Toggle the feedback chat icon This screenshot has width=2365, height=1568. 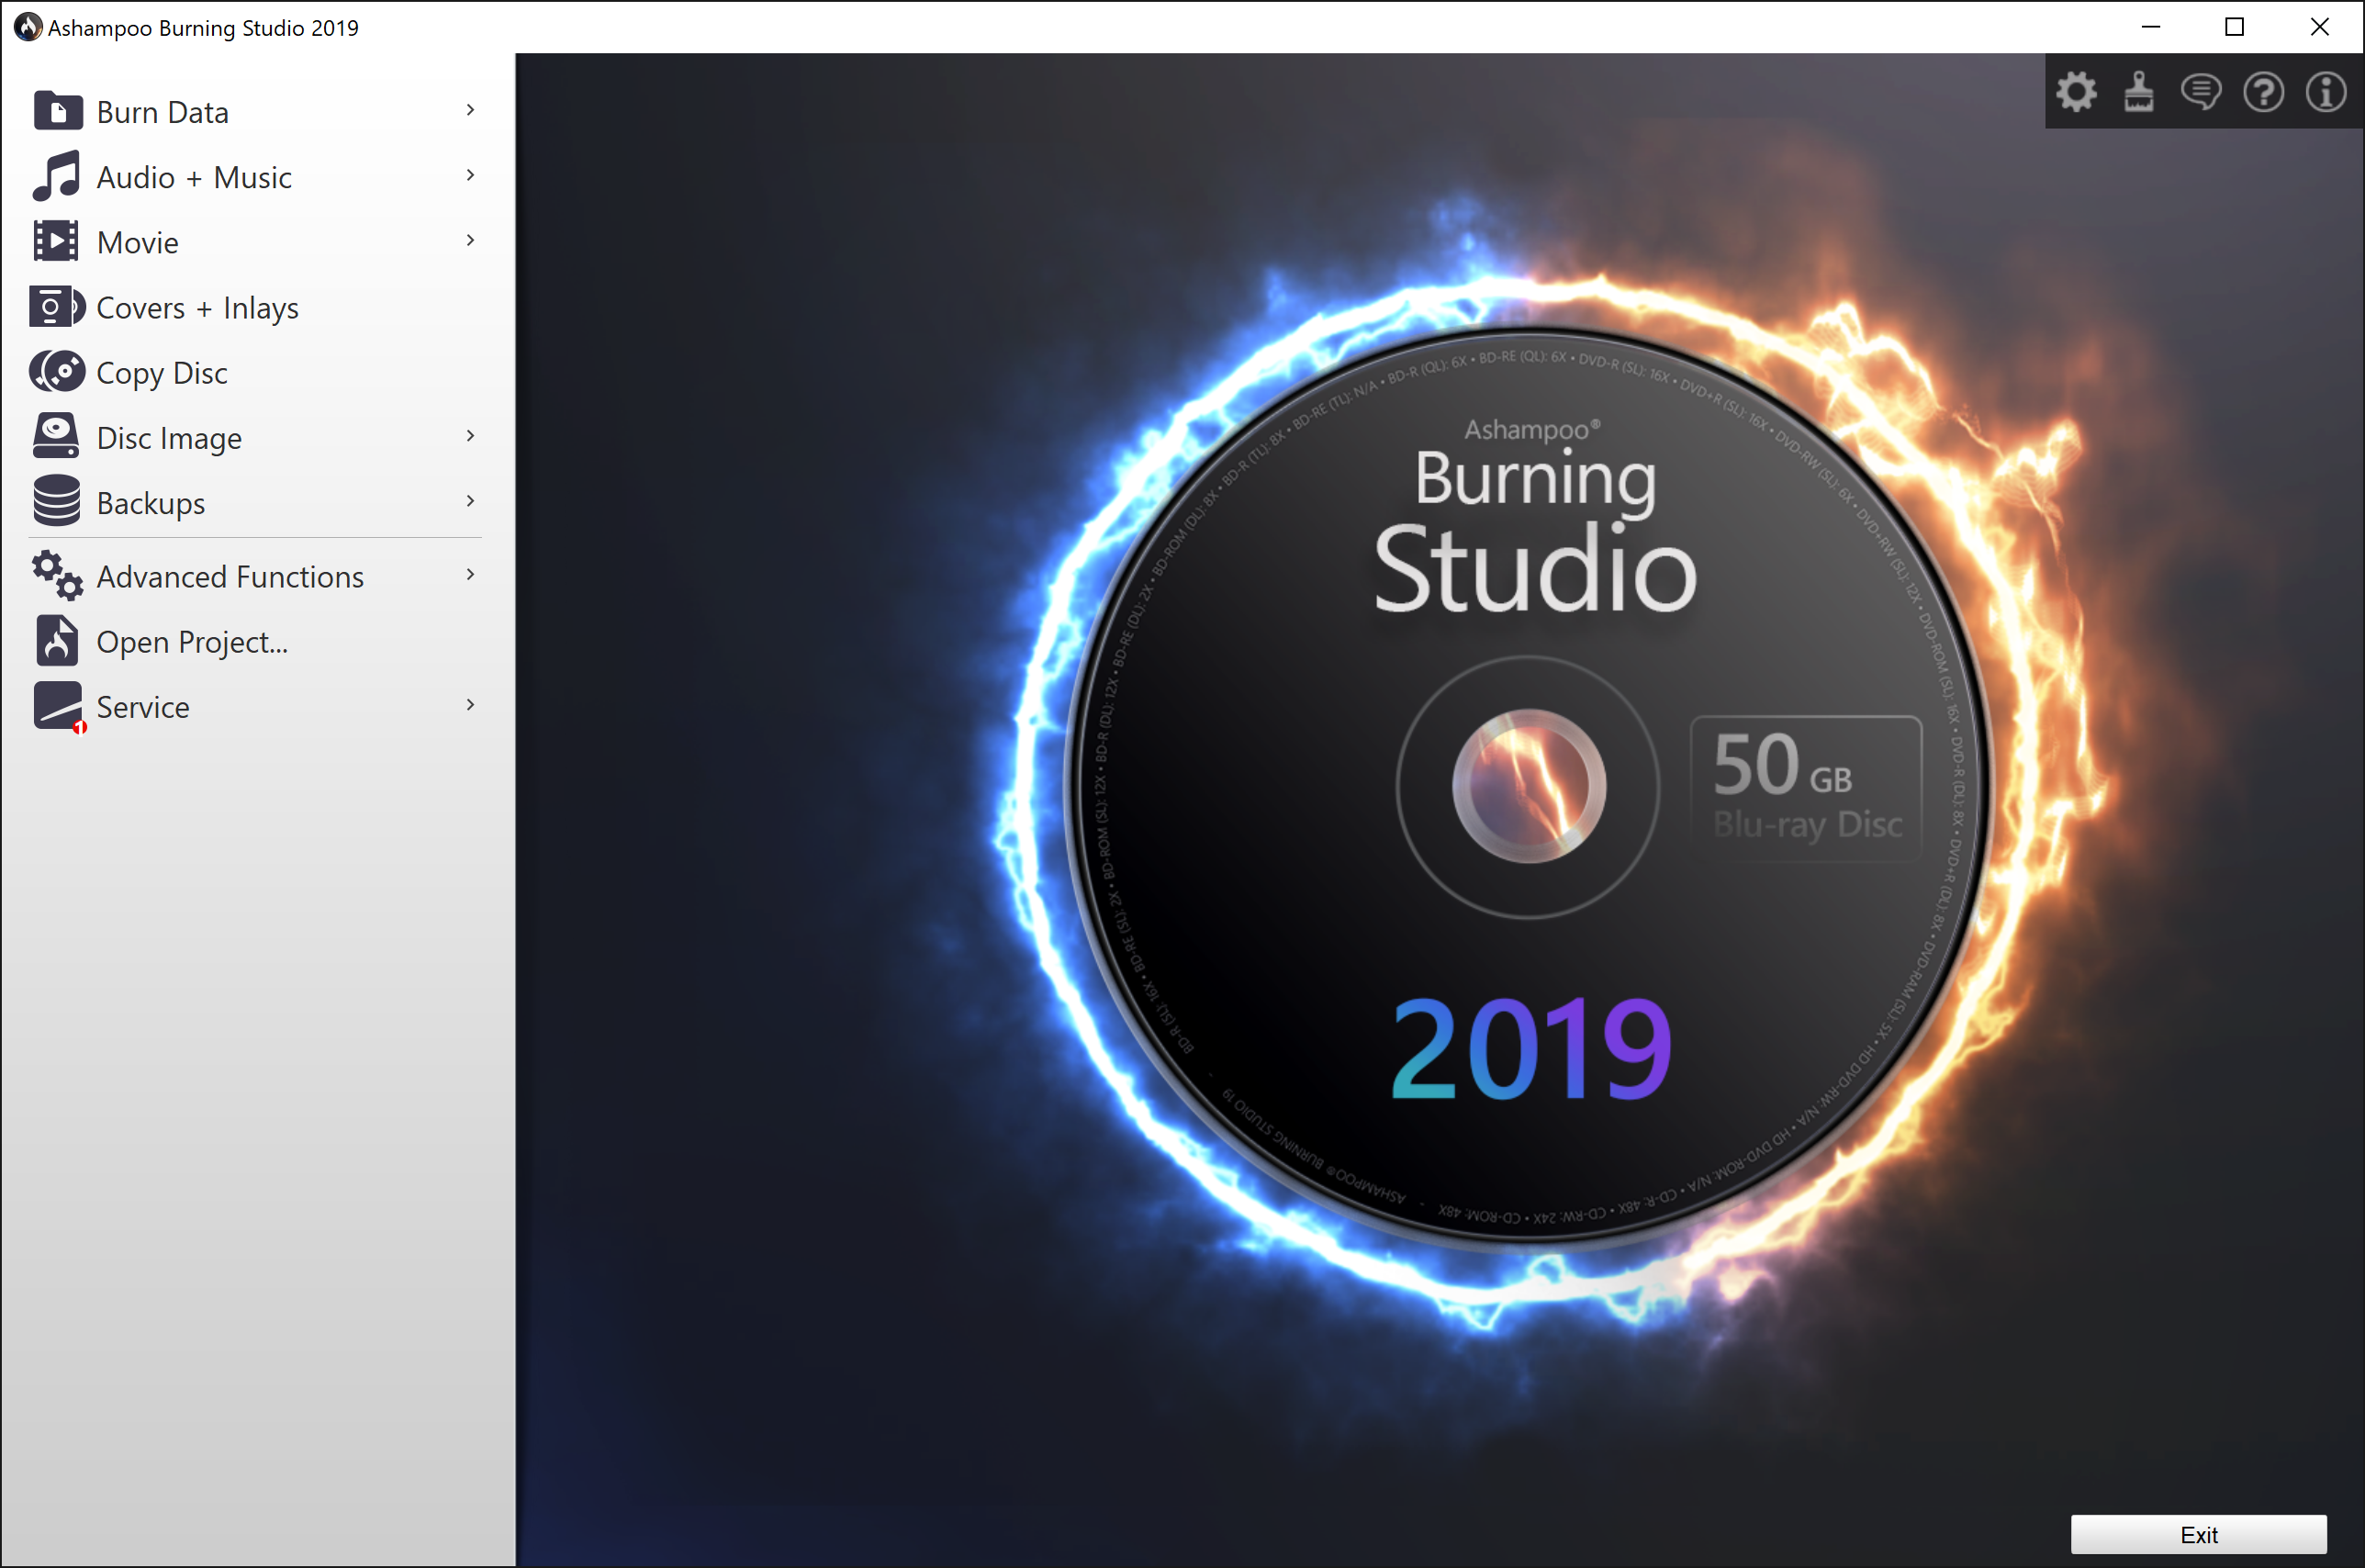(x=2201, y=91)
